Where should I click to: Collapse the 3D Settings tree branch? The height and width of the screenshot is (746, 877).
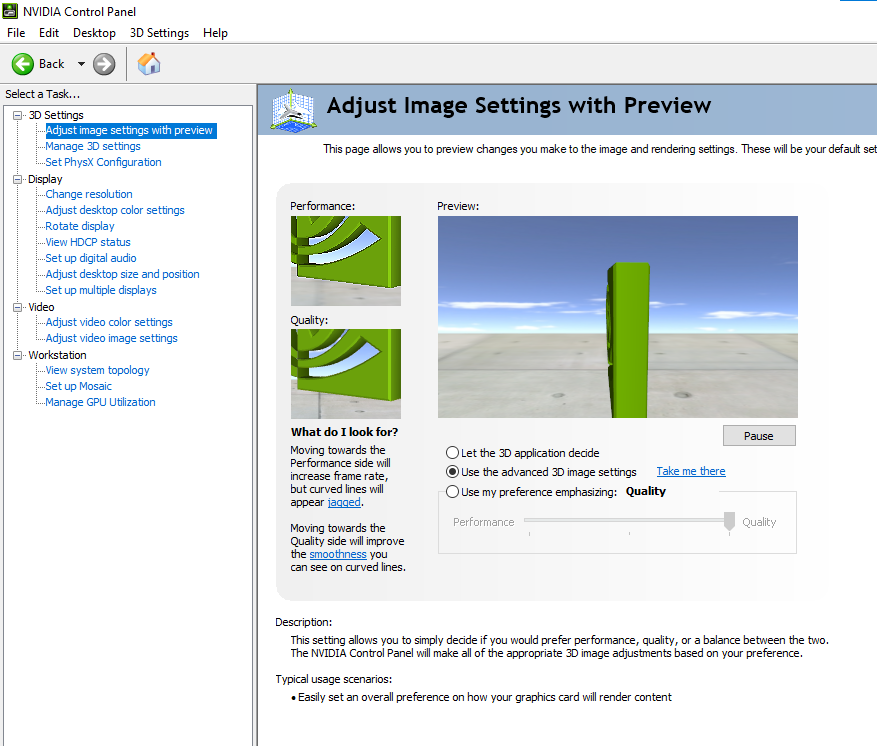16,114
